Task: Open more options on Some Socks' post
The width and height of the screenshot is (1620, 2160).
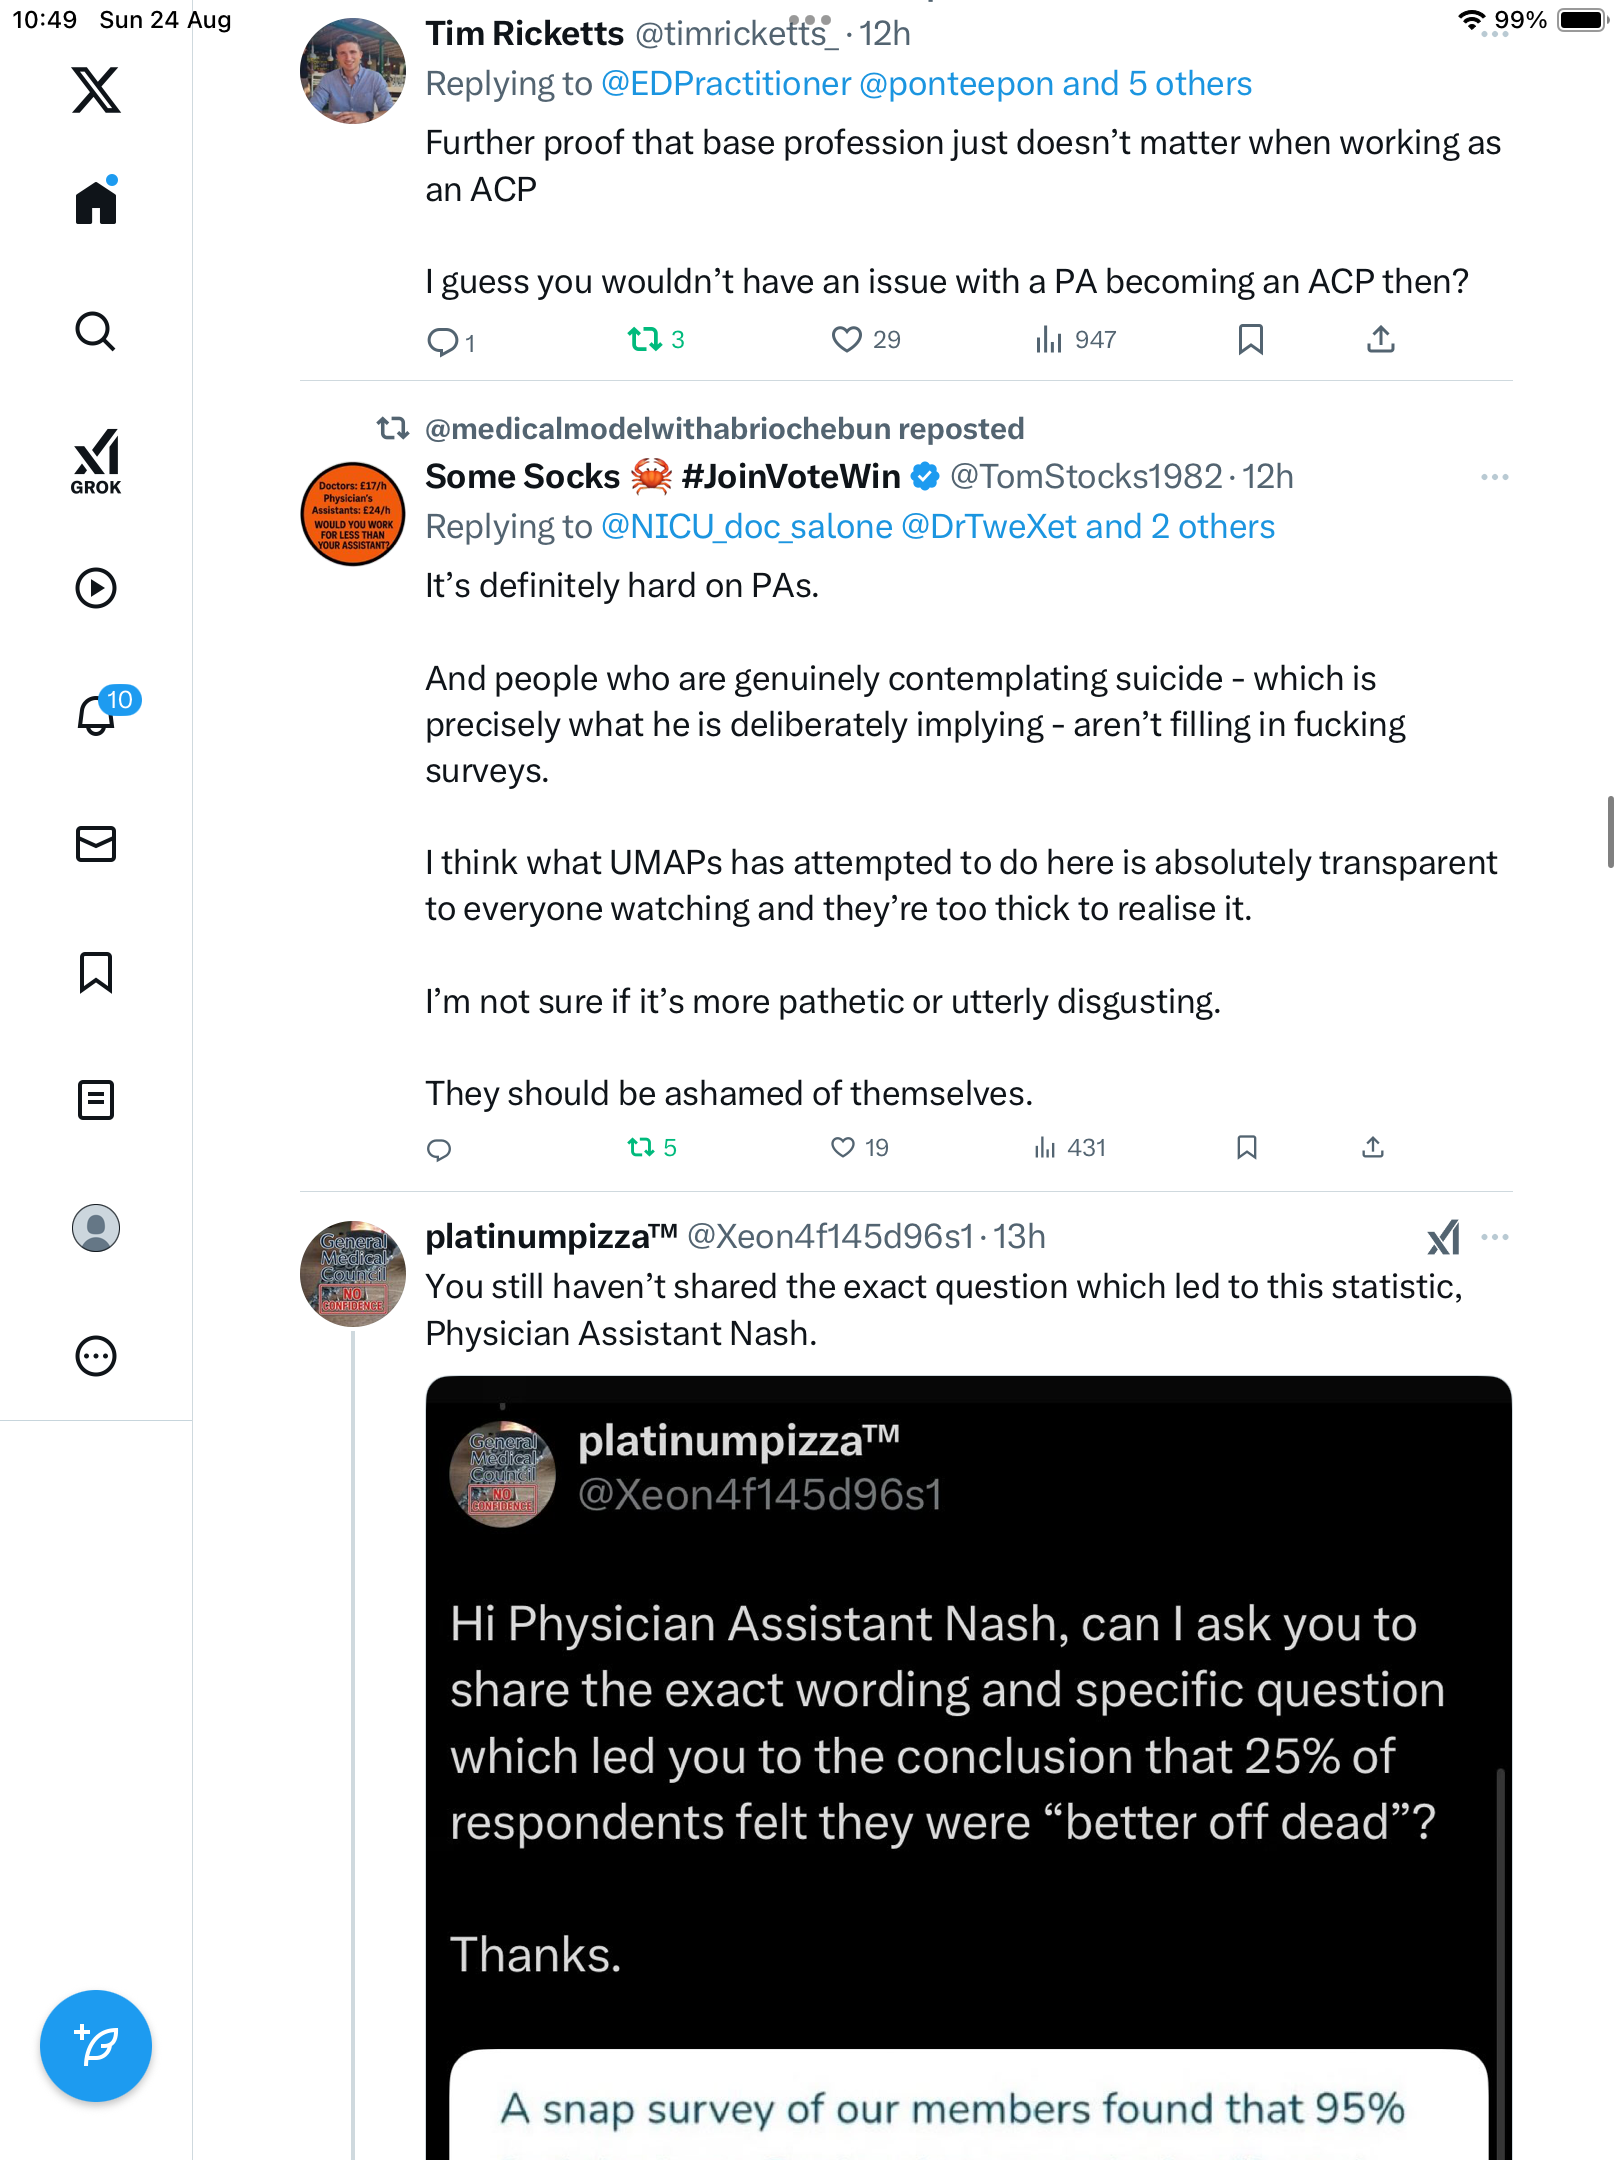Action: pos(1494,477)
